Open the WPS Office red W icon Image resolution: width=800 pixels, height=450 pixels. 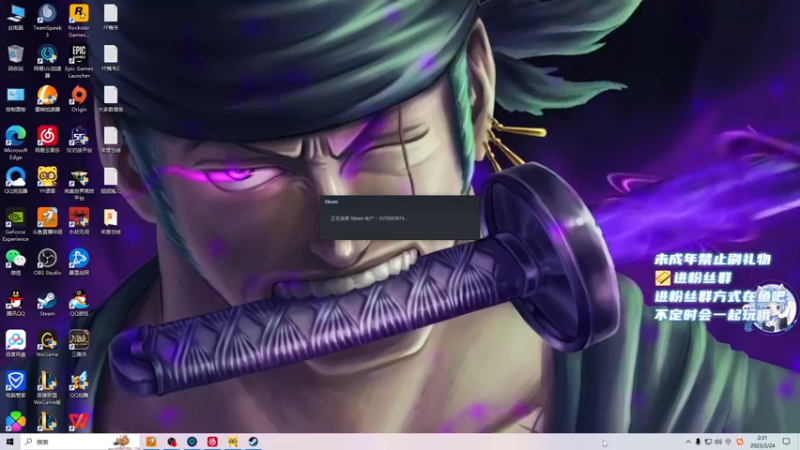[79, 421]
